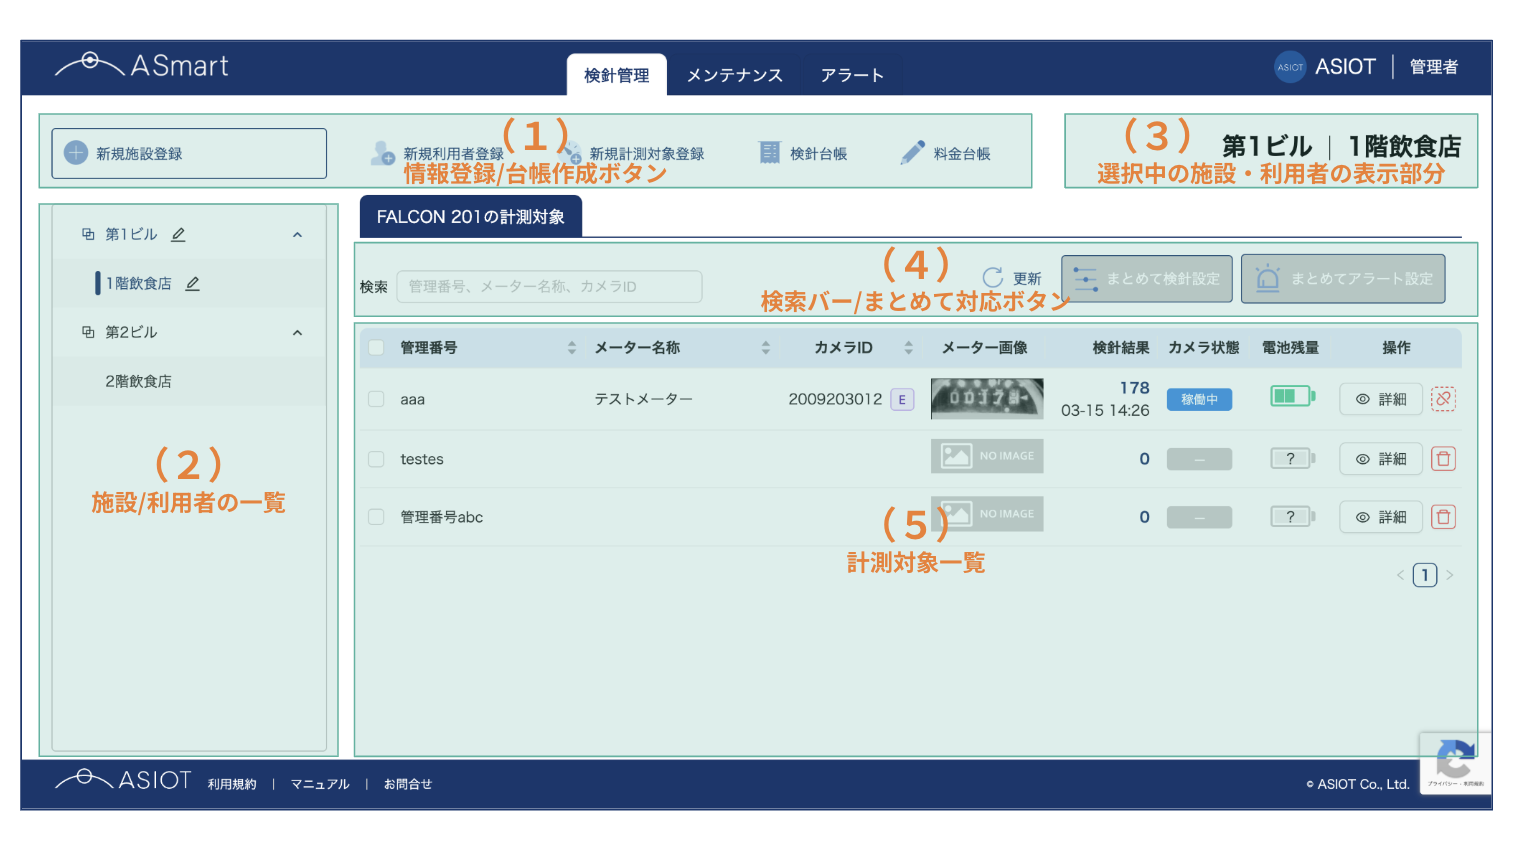Viewport: 1514px width, 850px height.
Task: Open the aaa meter image thumbnail
Action: [x=987, y=398]
